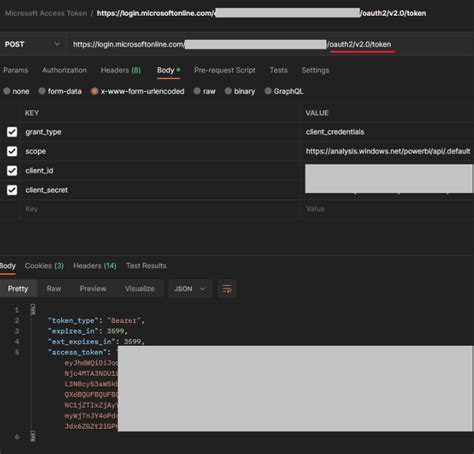This screenshot has height=454, width=474.
Task: Open the response Headers (14) tab
Action: pos(95,266)
